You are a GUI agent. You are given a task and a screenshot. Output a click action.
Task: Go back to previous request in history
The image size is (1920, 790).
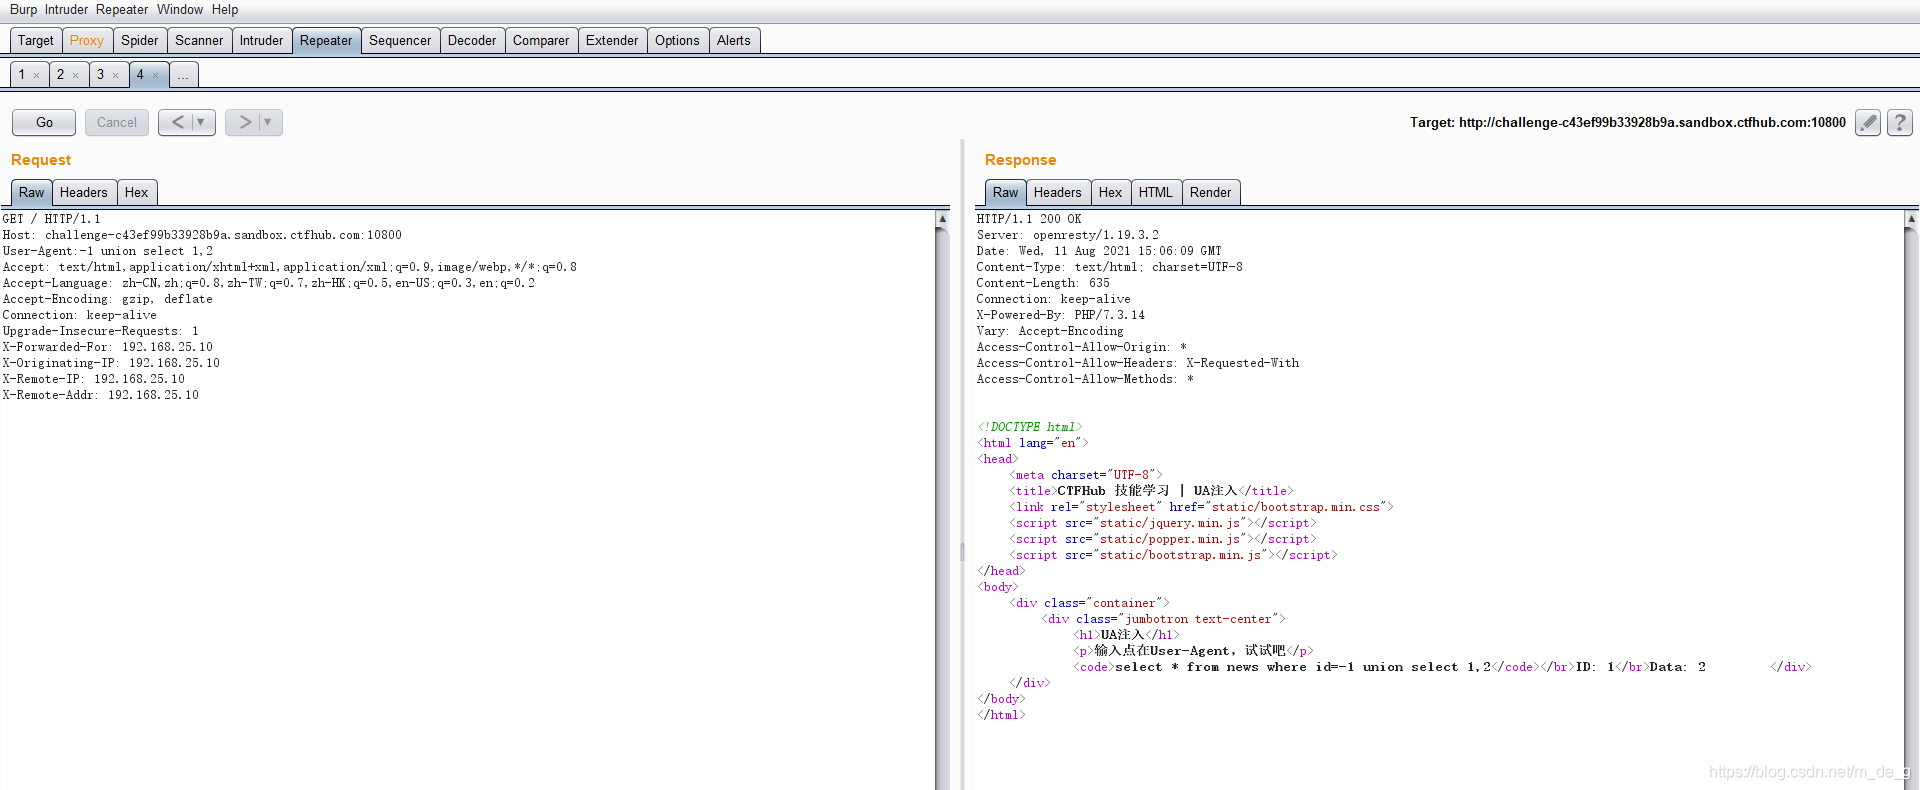[177, 122]
